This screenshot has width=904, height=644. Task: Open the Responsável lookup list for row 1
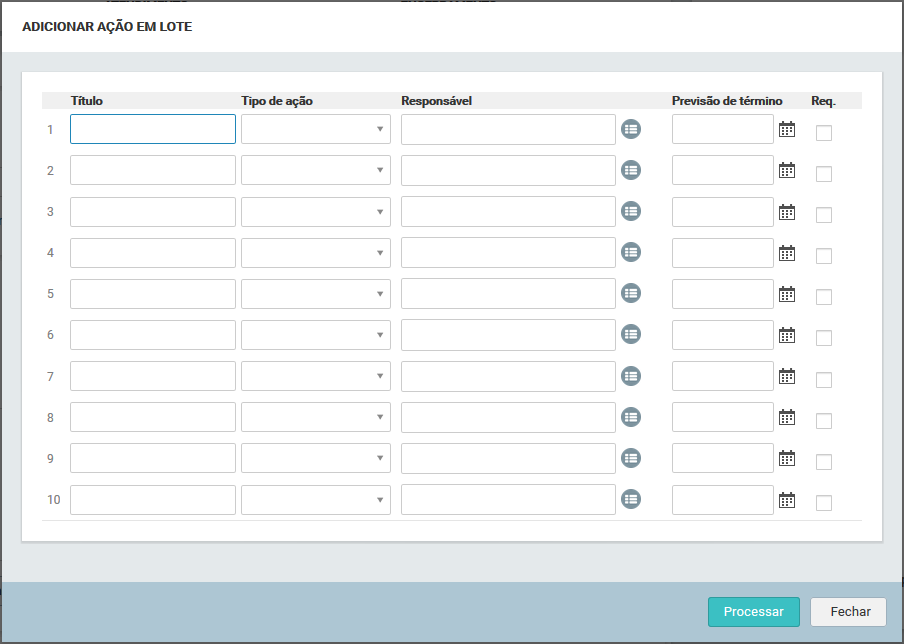click(x=631, y=129)
